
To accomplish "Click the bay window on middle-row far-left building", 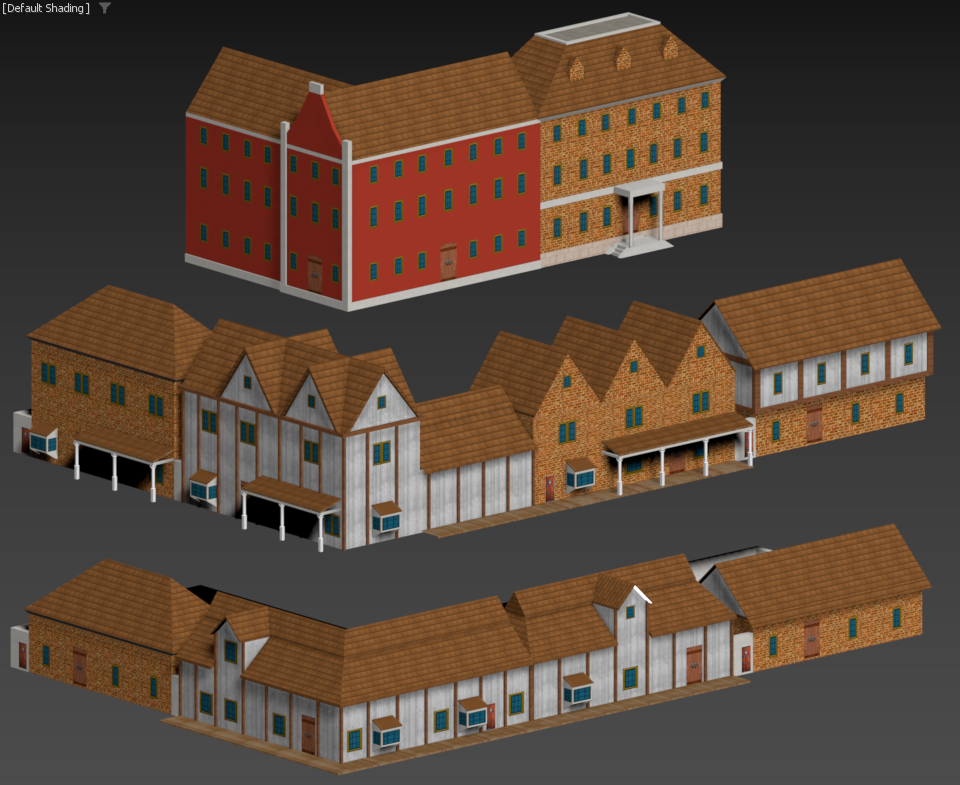I will [x=43, y=441].
